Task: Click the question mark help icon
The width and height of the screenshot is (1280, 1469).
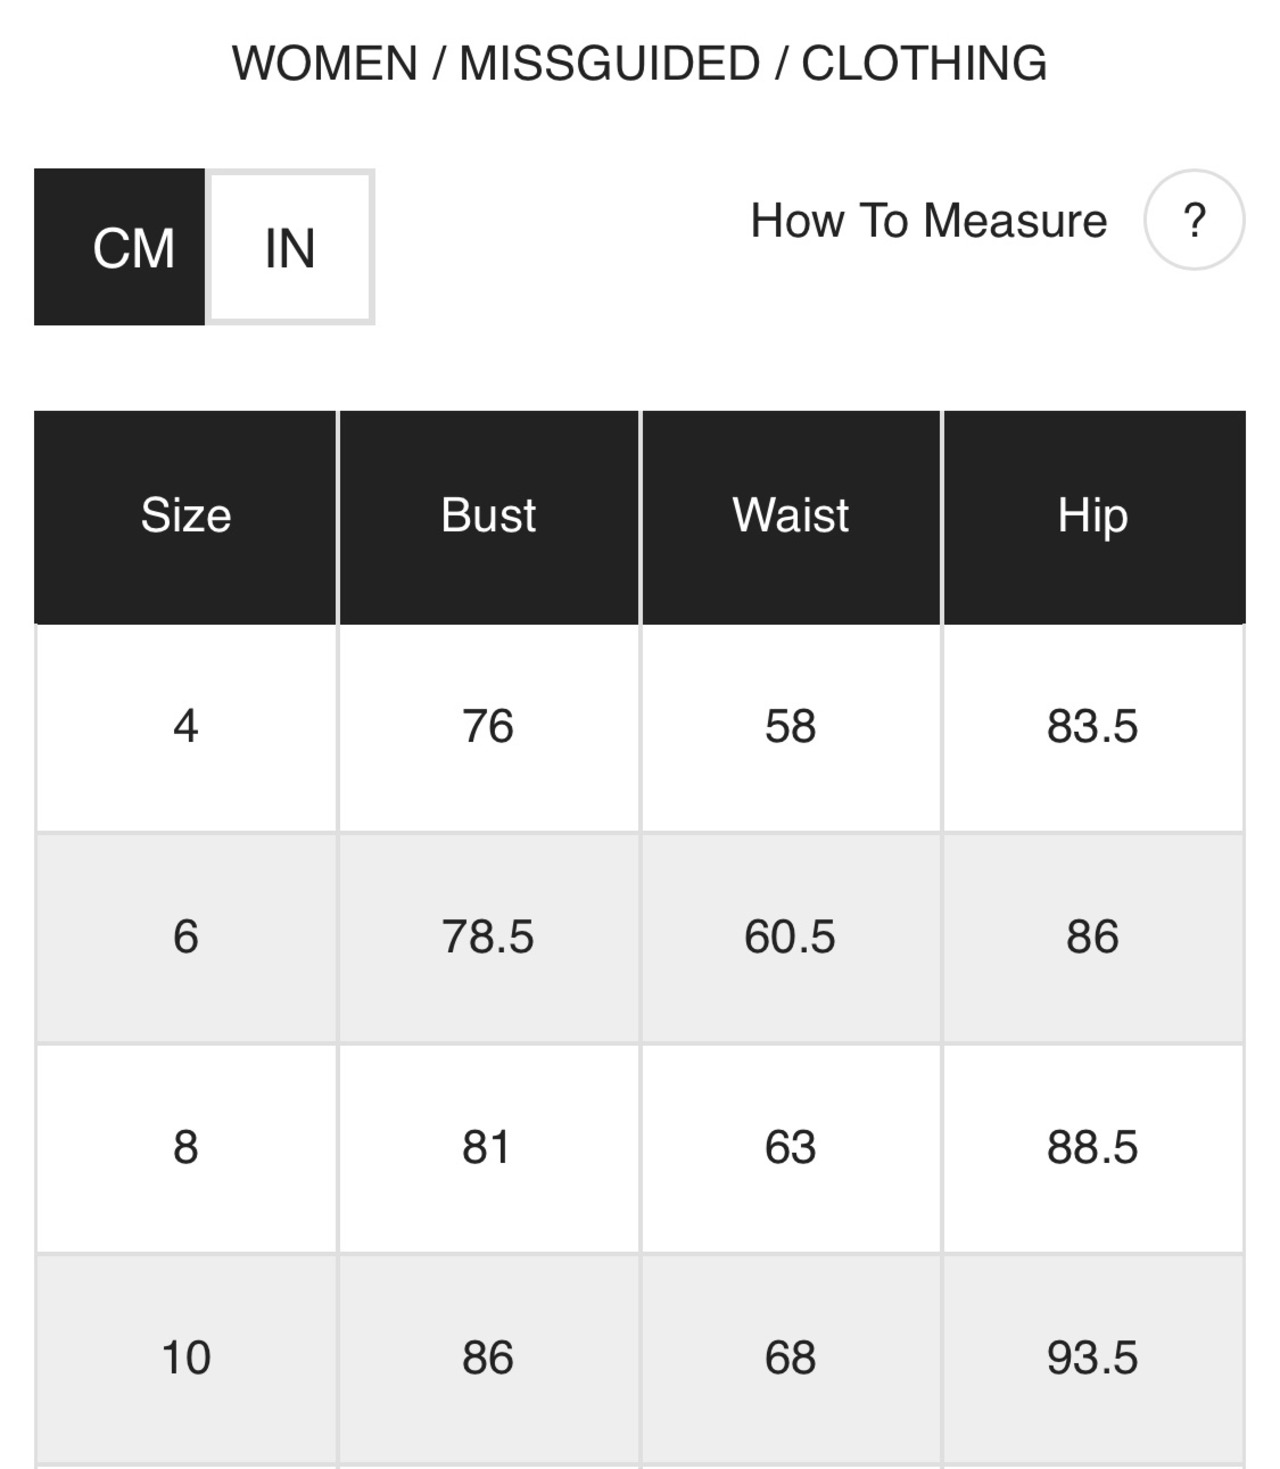Action: click(1194, 220)
